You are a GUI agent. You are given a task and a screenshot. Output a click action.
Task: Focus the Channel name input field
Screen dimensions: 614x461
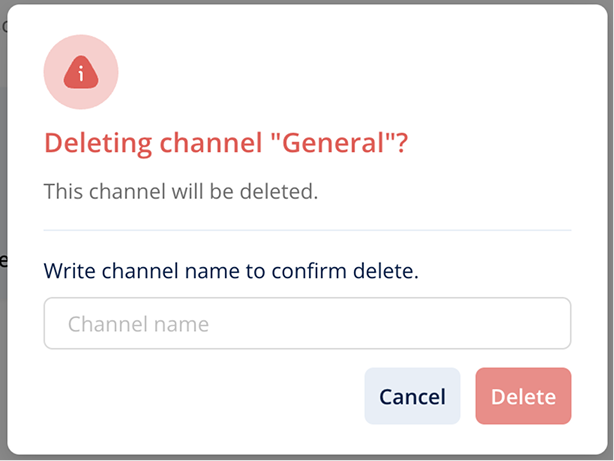307,323
